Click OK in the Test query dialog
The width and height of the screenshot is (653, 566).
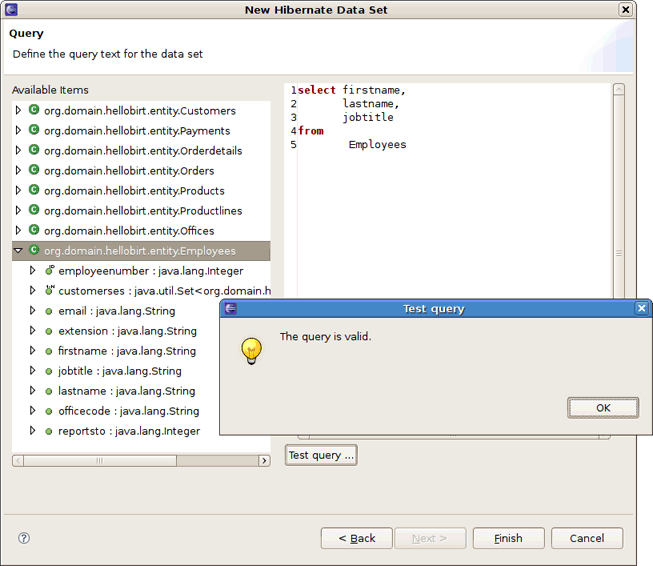coord(603,408)
